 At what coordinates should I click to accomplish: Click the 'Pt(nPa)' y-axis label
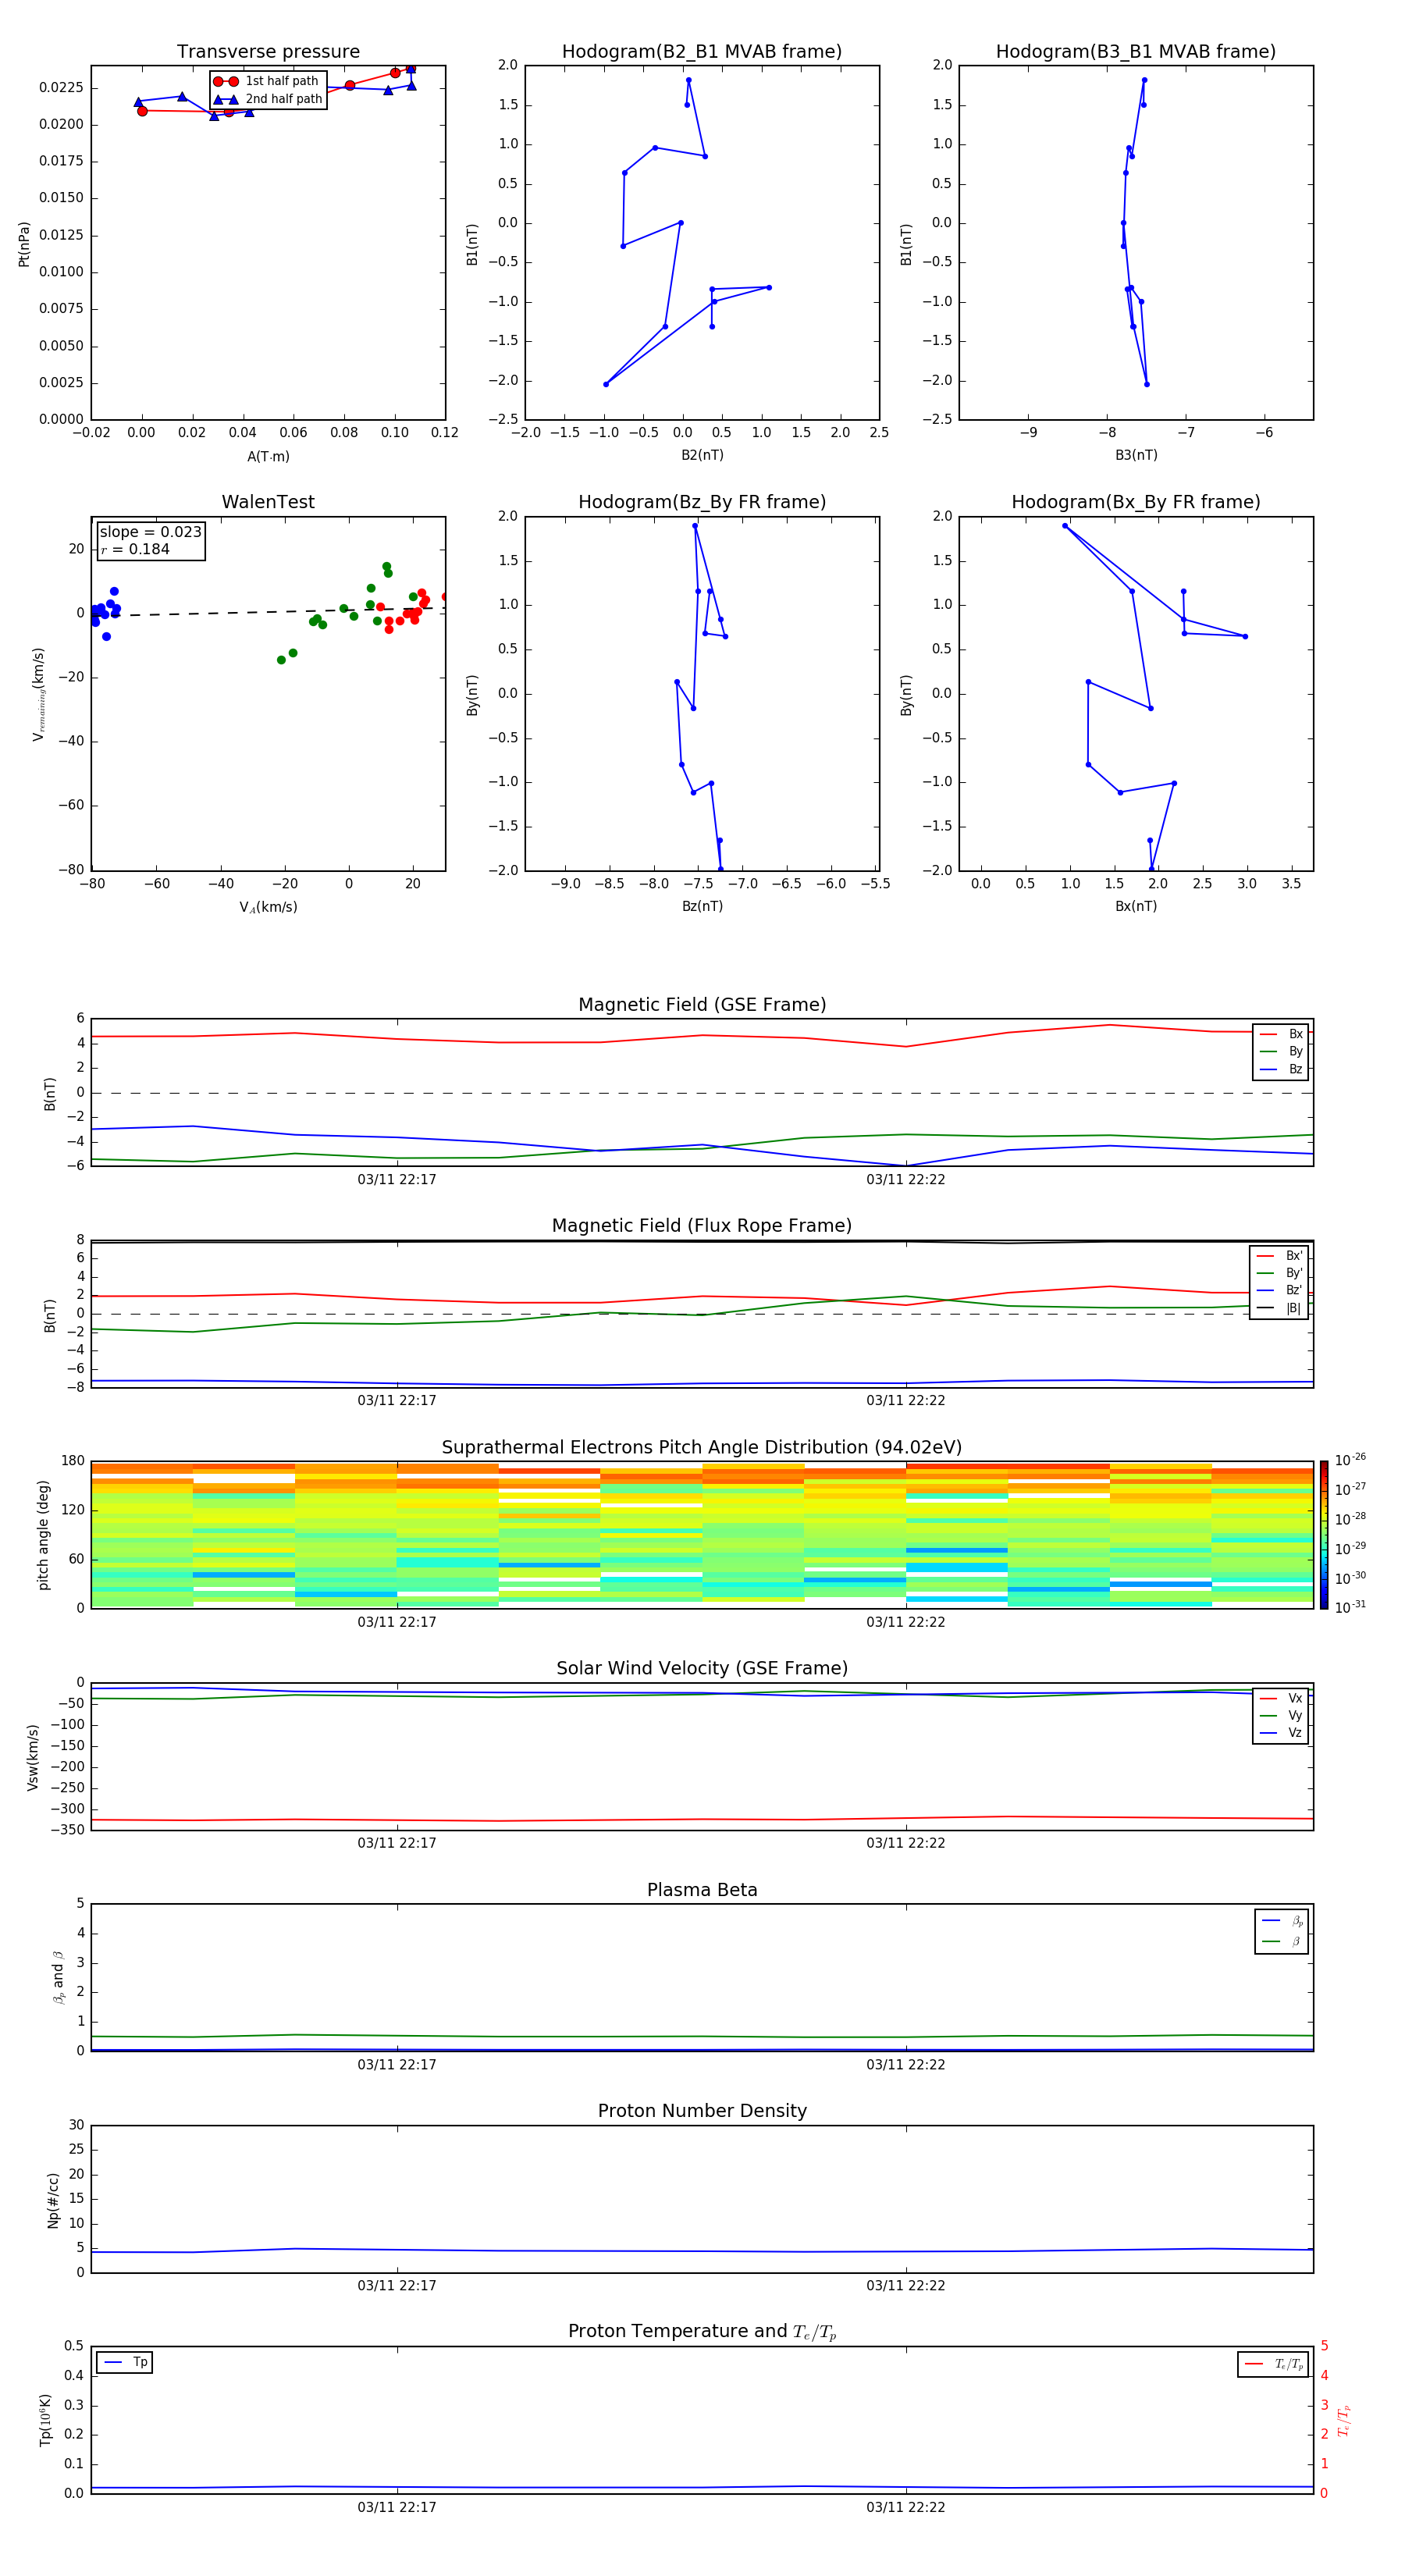[24, 244]
